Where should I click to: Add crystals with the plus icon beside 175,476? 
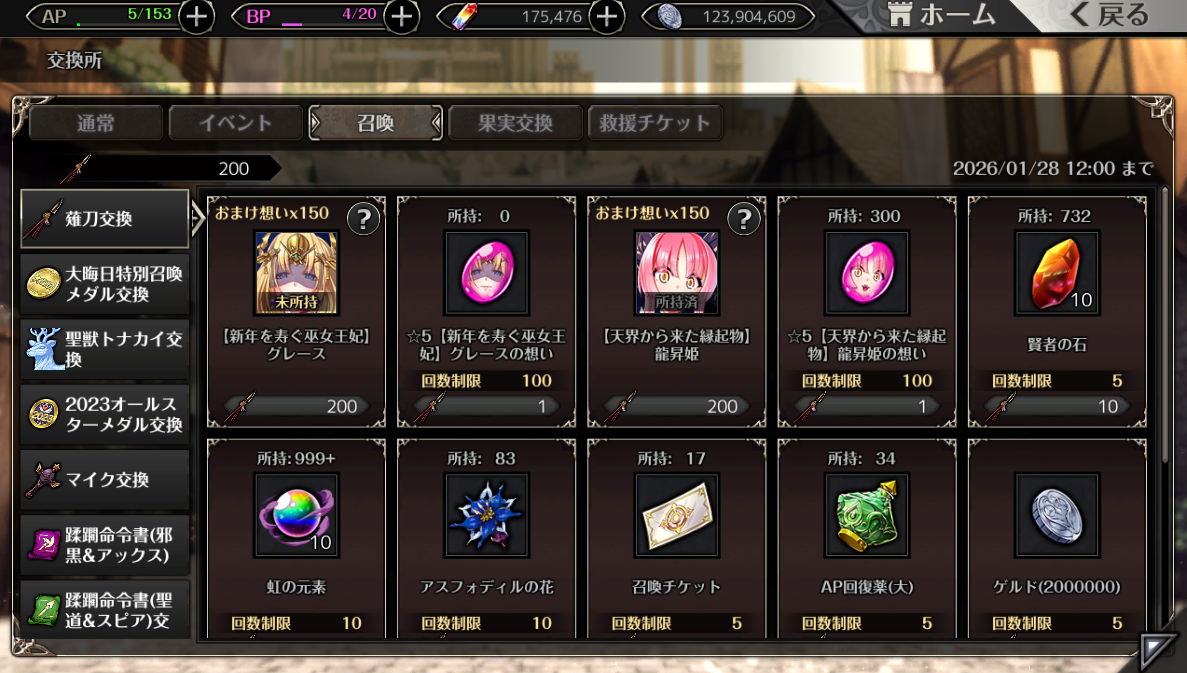click(x=606, y=17)
